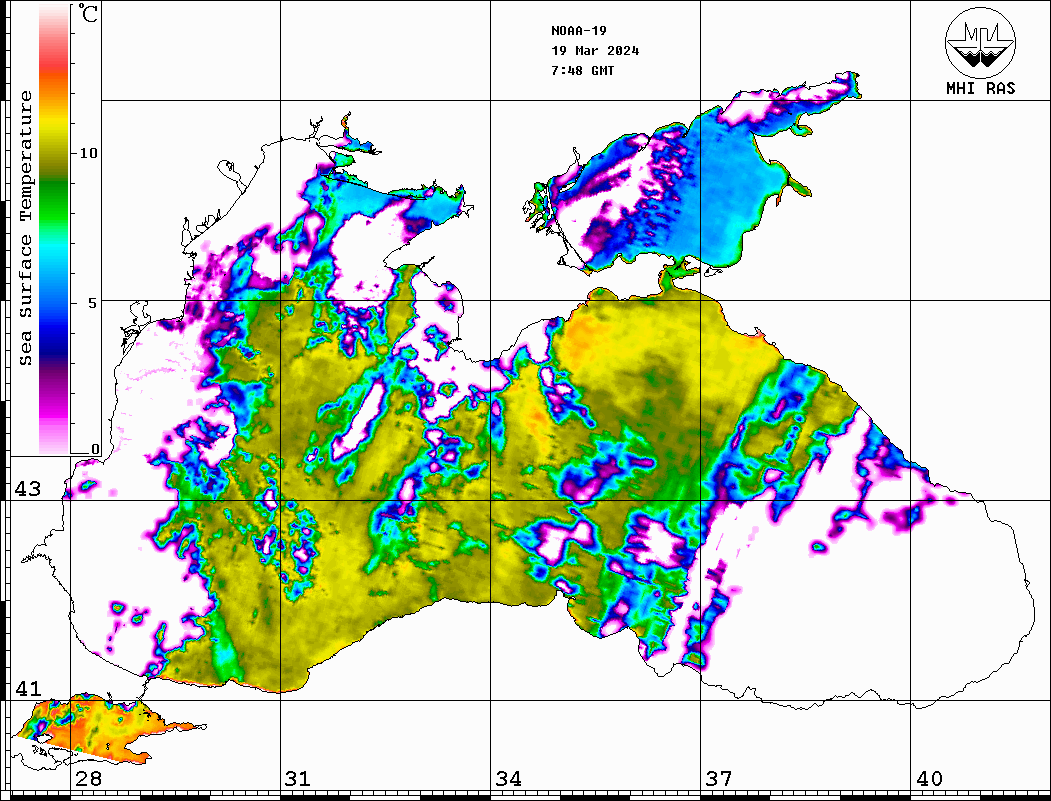Screen dimensions: 1051x801
Task: Click longitude label '40'
Action: tap(929, 778)
